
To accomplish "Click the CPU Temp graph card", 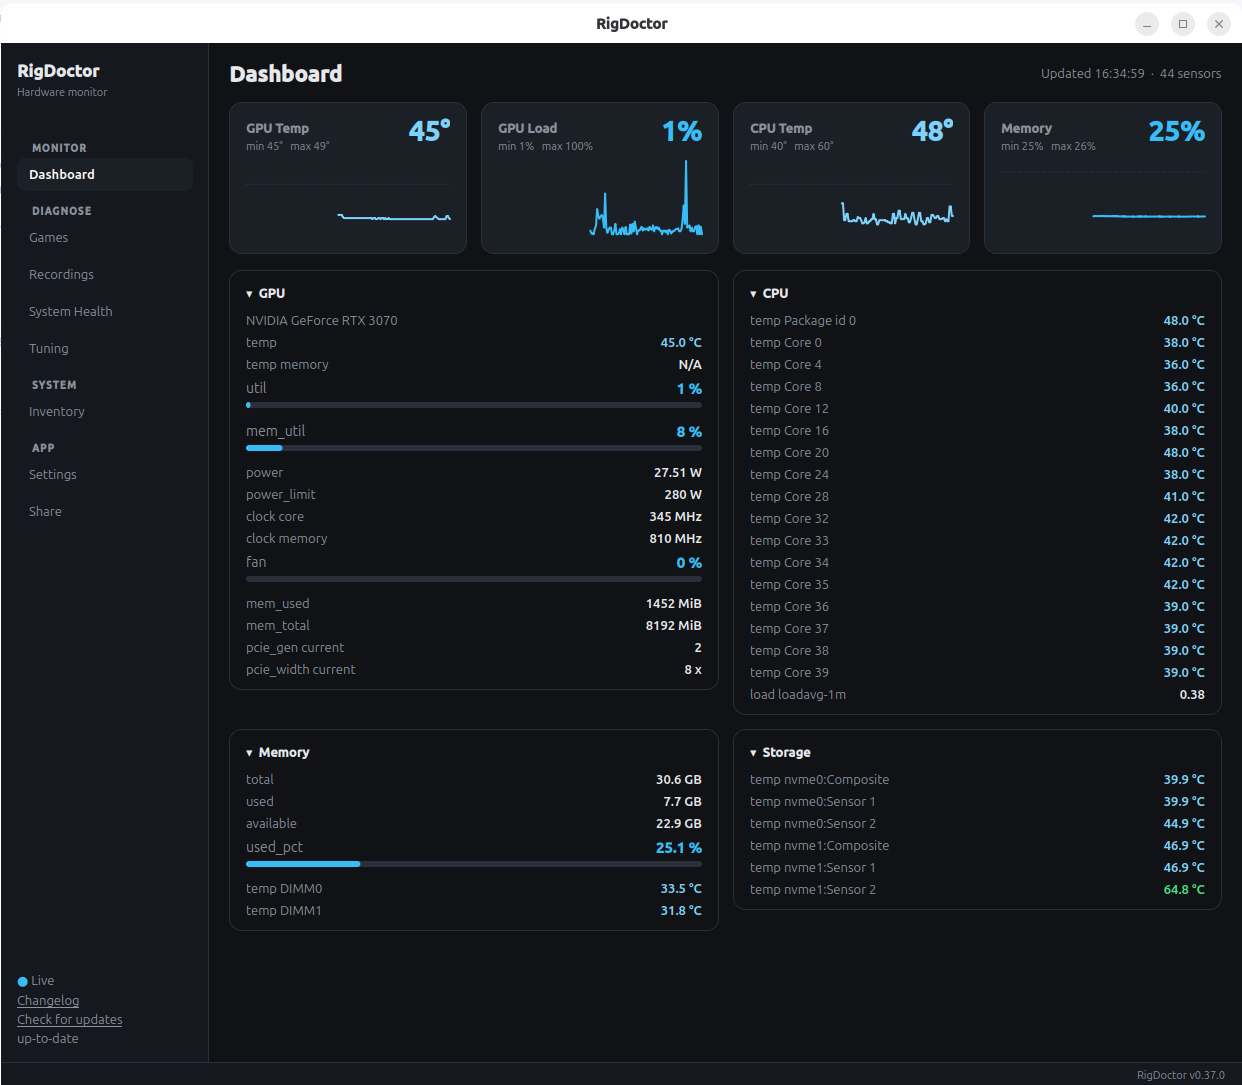I will click(x=851, y=178).
